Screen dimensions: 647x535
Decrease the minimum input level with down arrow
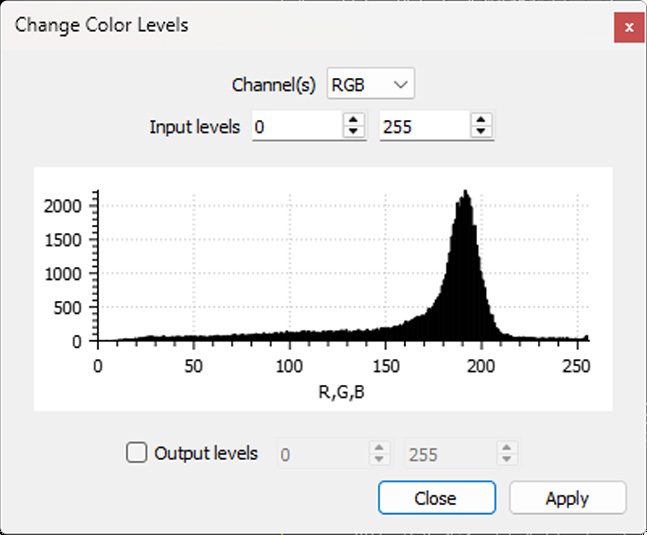click(x=354, y=133)
